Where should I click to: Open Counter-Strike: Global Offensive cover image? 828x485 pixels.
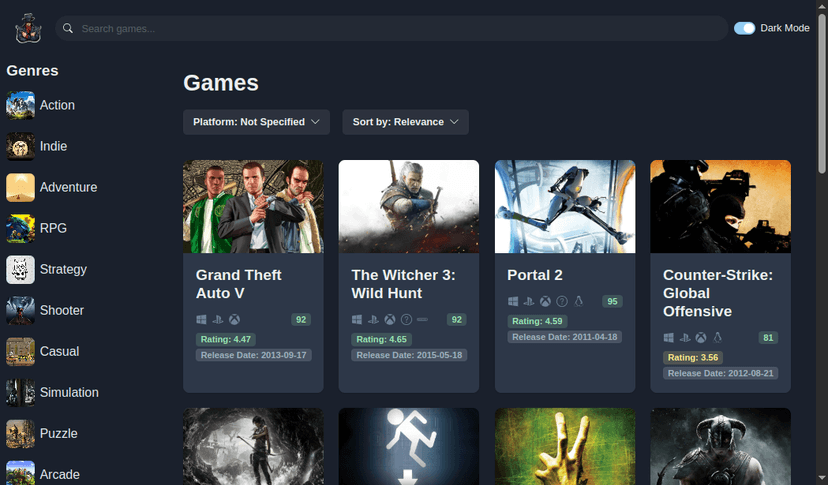click(721, 207)
